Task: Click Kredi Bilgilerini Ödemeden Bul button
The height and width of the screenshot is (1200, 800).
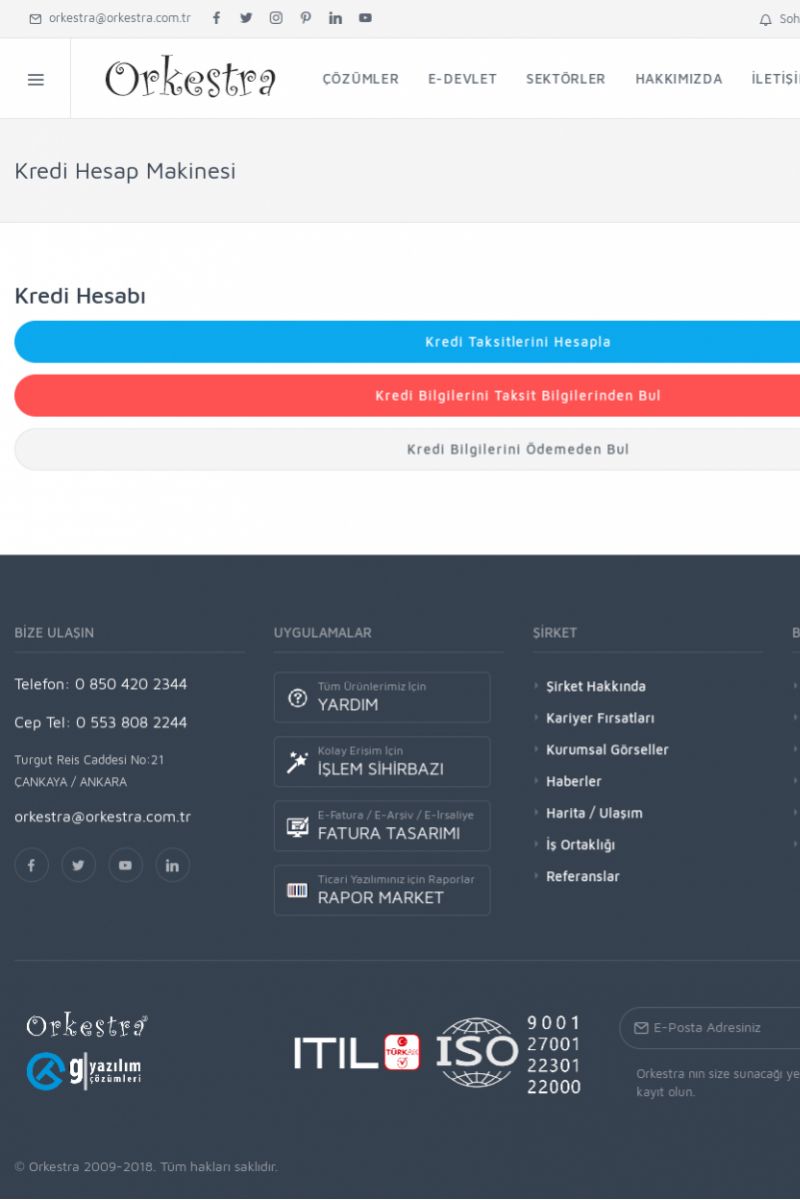Action: tap(407, 450)
